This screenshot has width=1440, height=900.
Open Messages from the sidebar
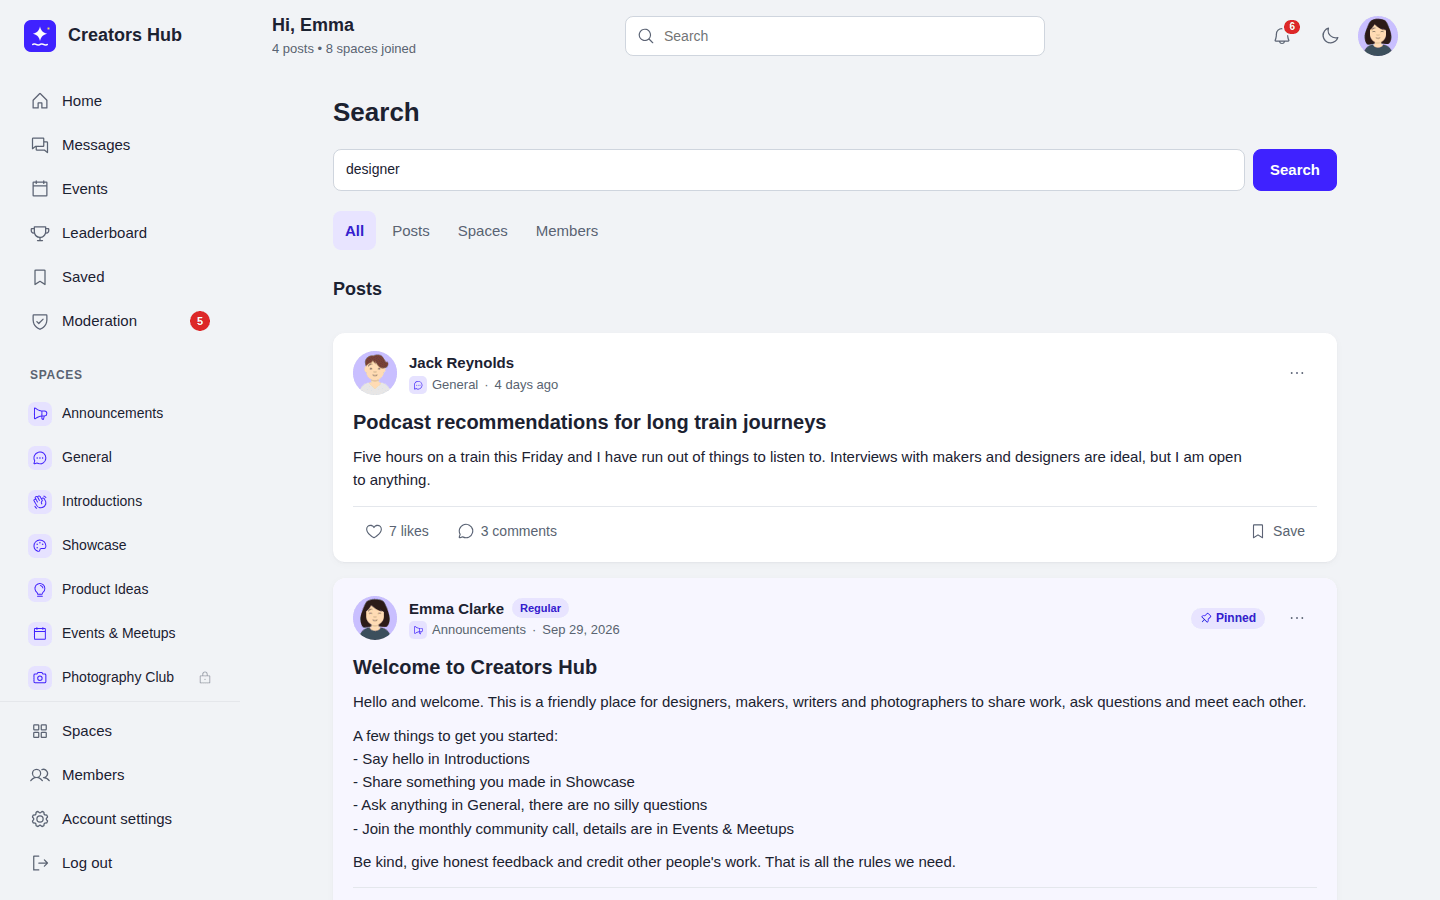pyautogui.click(x=120, y=145)
